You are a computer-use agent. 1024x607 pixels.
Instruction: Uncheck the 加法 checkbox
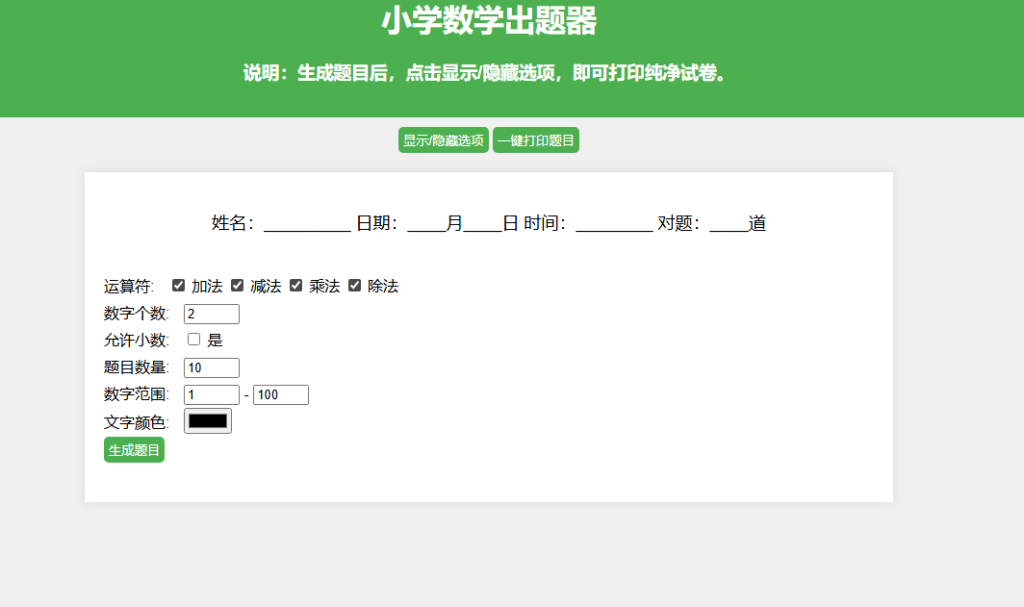[179, 286]
